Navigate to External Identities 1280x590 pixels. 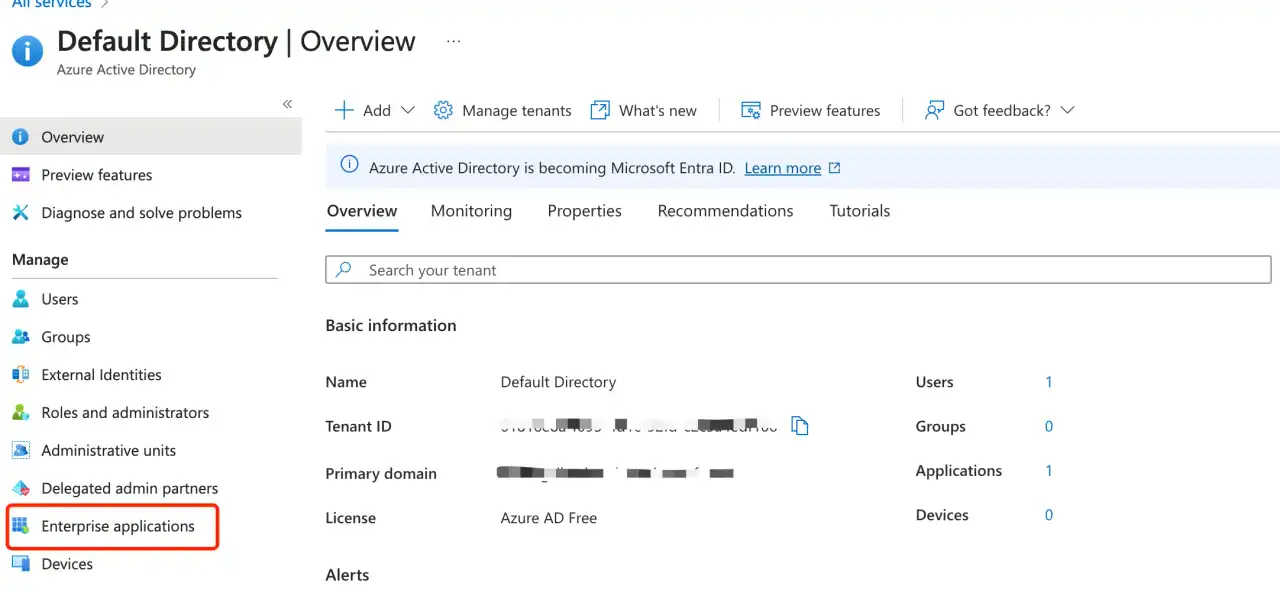[101, 374]
